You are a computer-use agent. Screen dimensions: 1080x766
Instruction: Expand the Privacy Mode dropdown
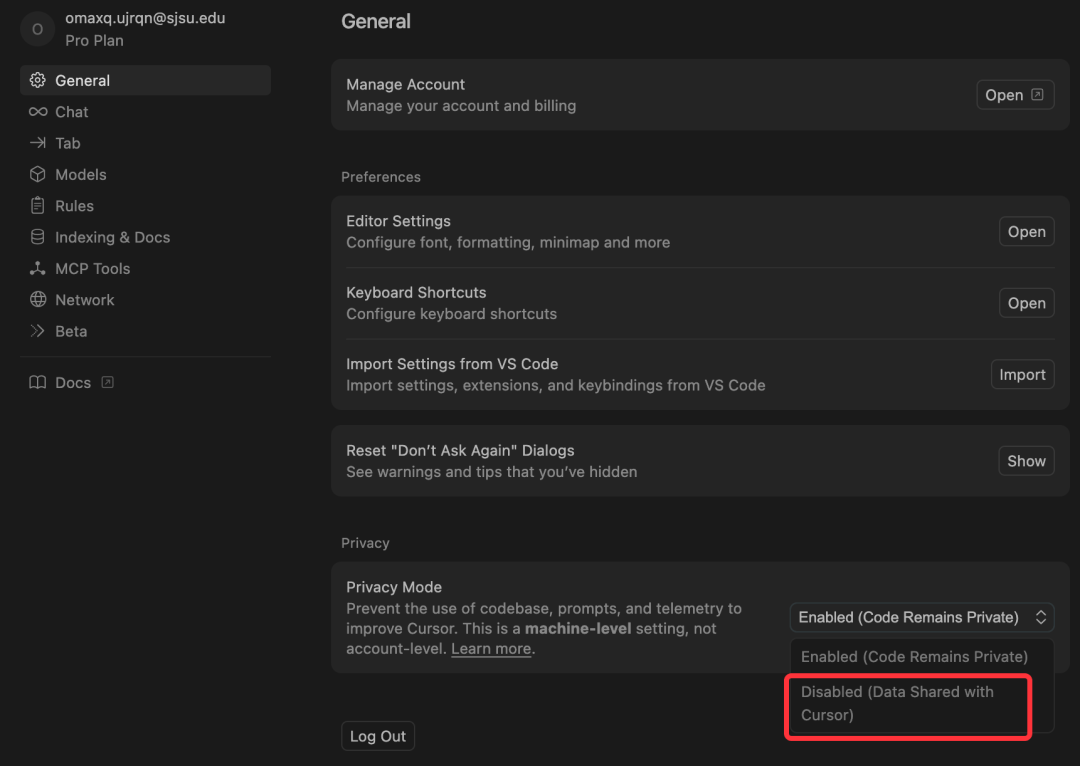[x=921, y=617]
